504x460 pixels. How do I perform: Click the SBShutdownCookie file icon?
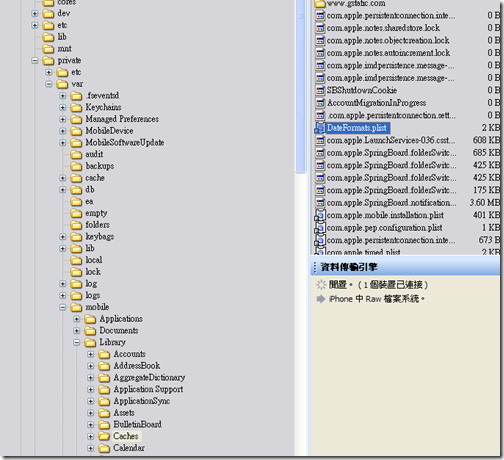click(x=320, y=90)
